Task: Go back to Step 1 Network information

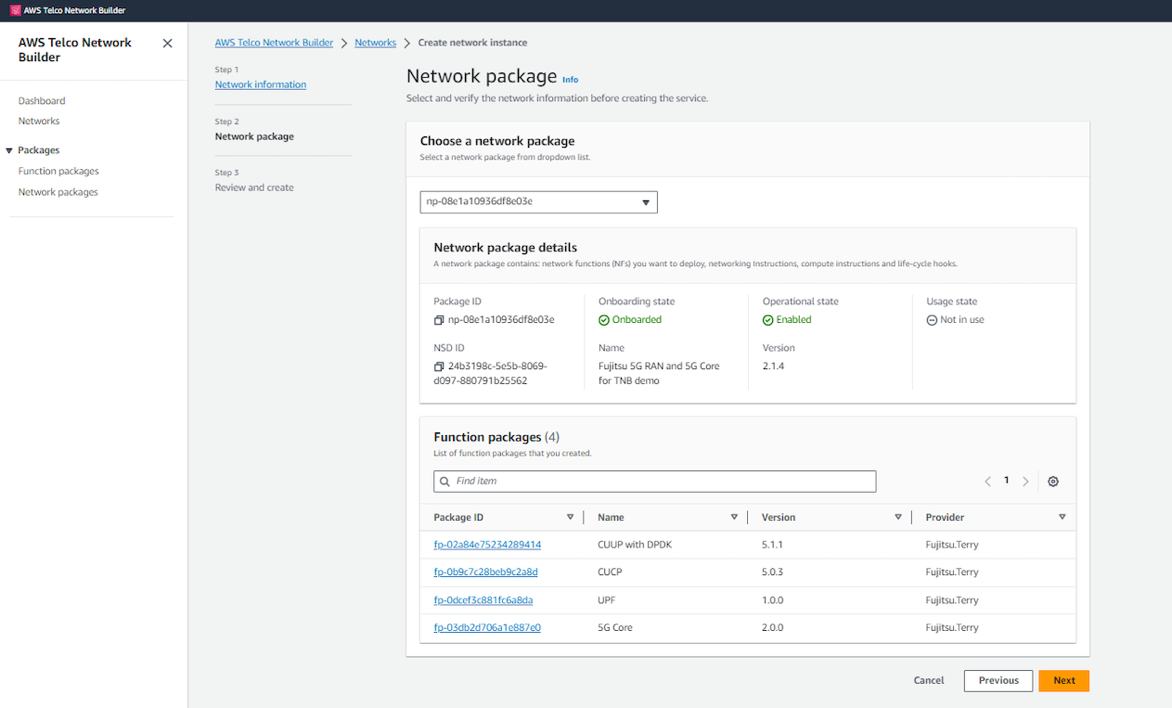Action: pyautogui.click(x=260, y=84)
